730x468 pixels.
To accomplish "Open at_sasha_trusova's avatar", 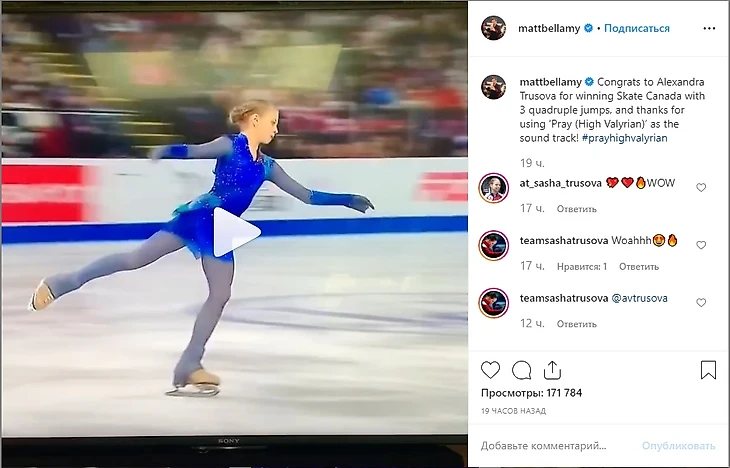I will (x=493, y=188).
